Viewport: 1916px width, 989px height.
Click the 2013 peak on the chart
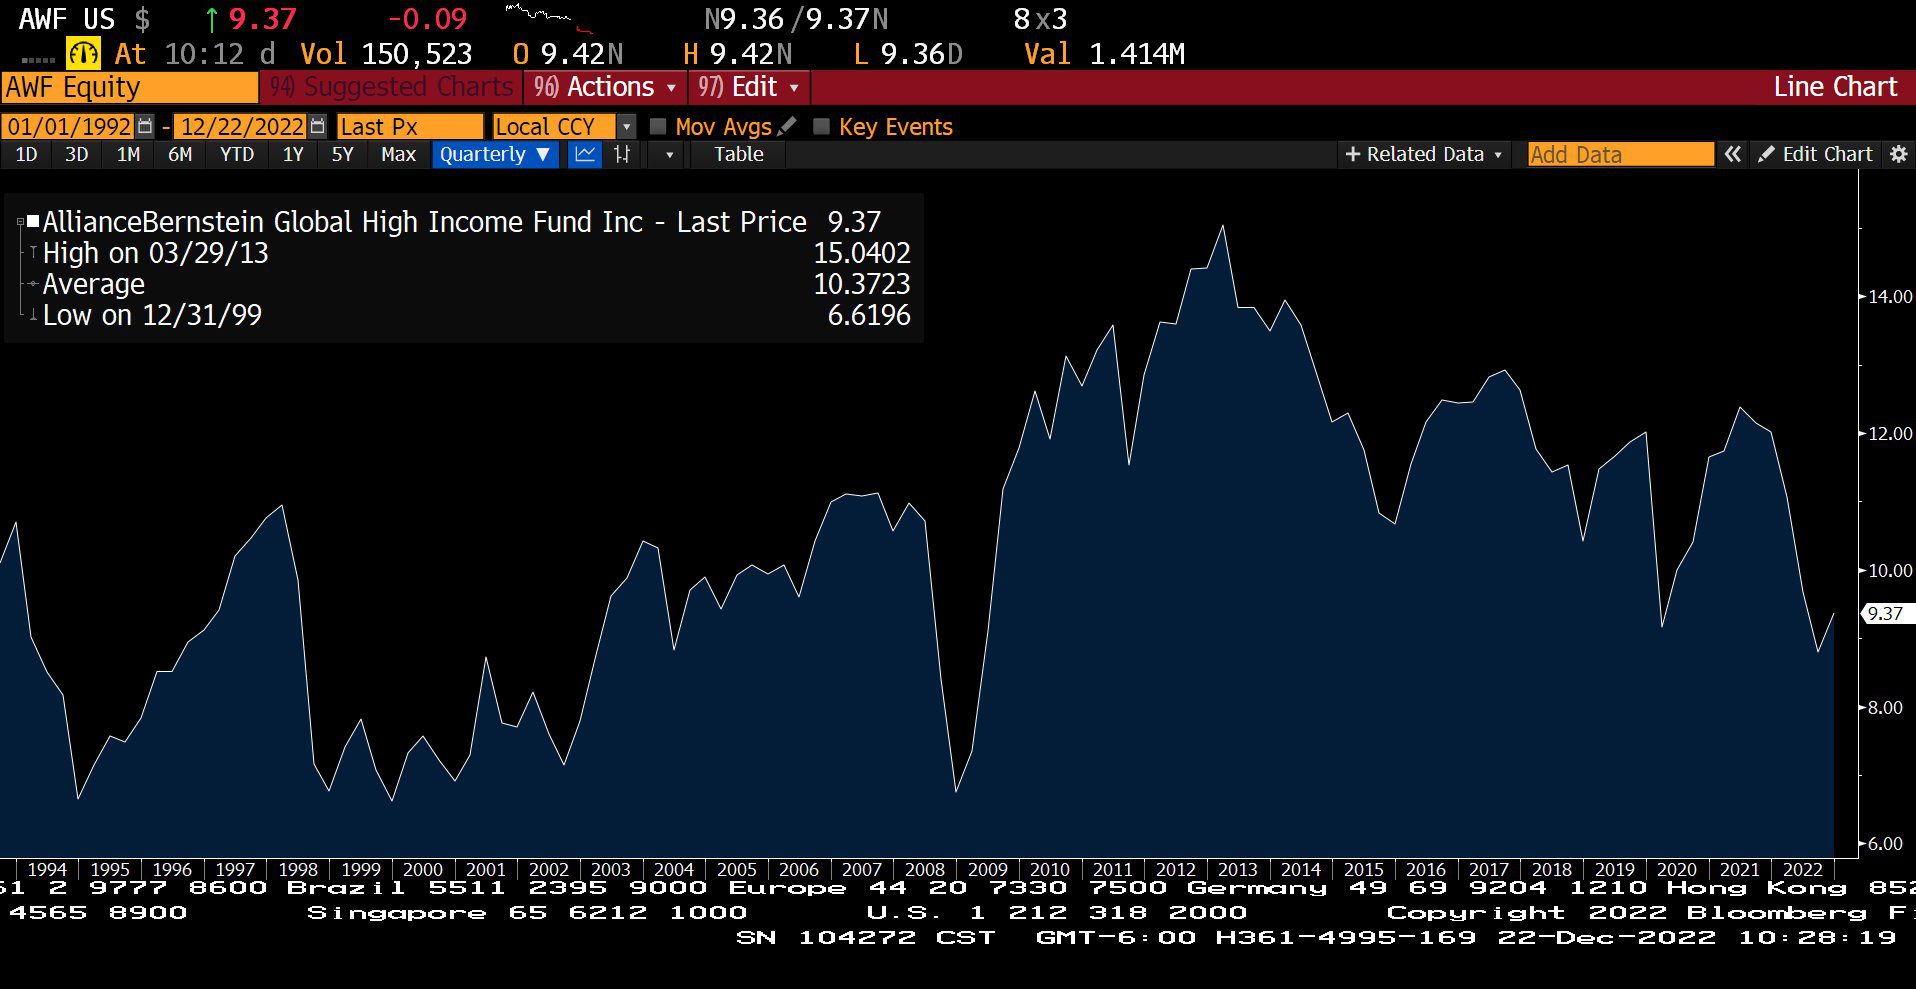click(x=1222, y=227)
